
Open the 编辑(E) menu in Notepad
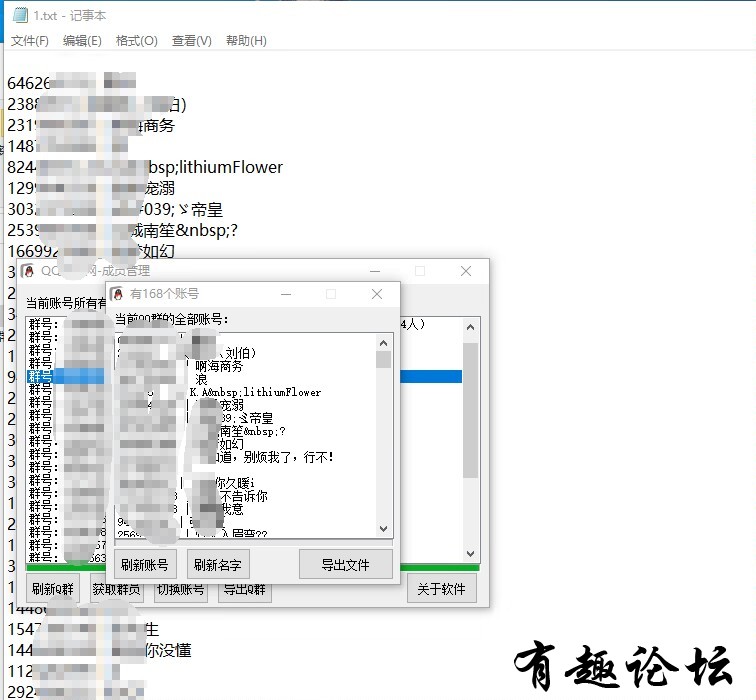(x=82, y=41)
